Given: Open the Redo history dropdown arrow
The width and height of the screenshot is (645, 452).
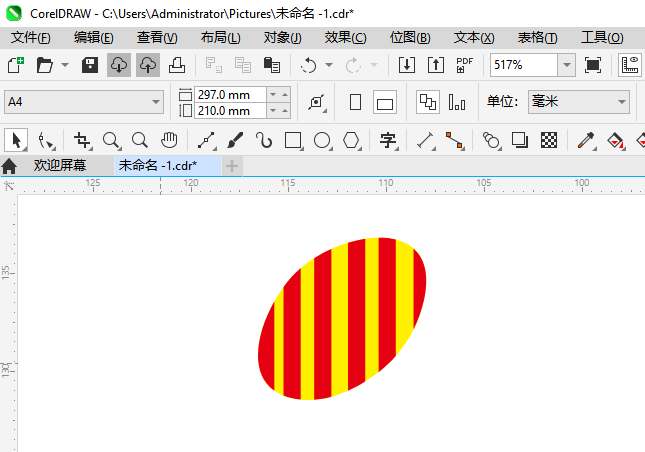Looking at the screenshot, I should (x=374, y=65).
